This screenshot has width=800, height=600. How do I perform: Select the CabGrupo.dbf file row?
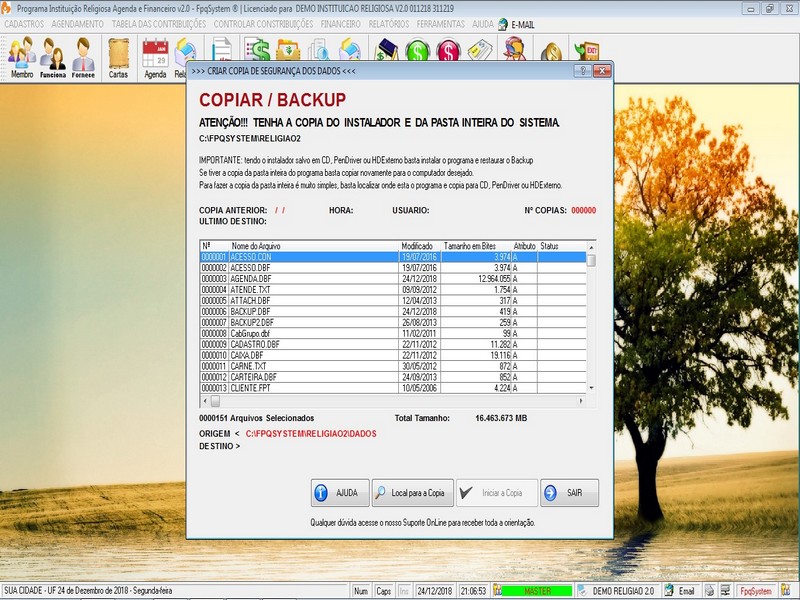393,334
